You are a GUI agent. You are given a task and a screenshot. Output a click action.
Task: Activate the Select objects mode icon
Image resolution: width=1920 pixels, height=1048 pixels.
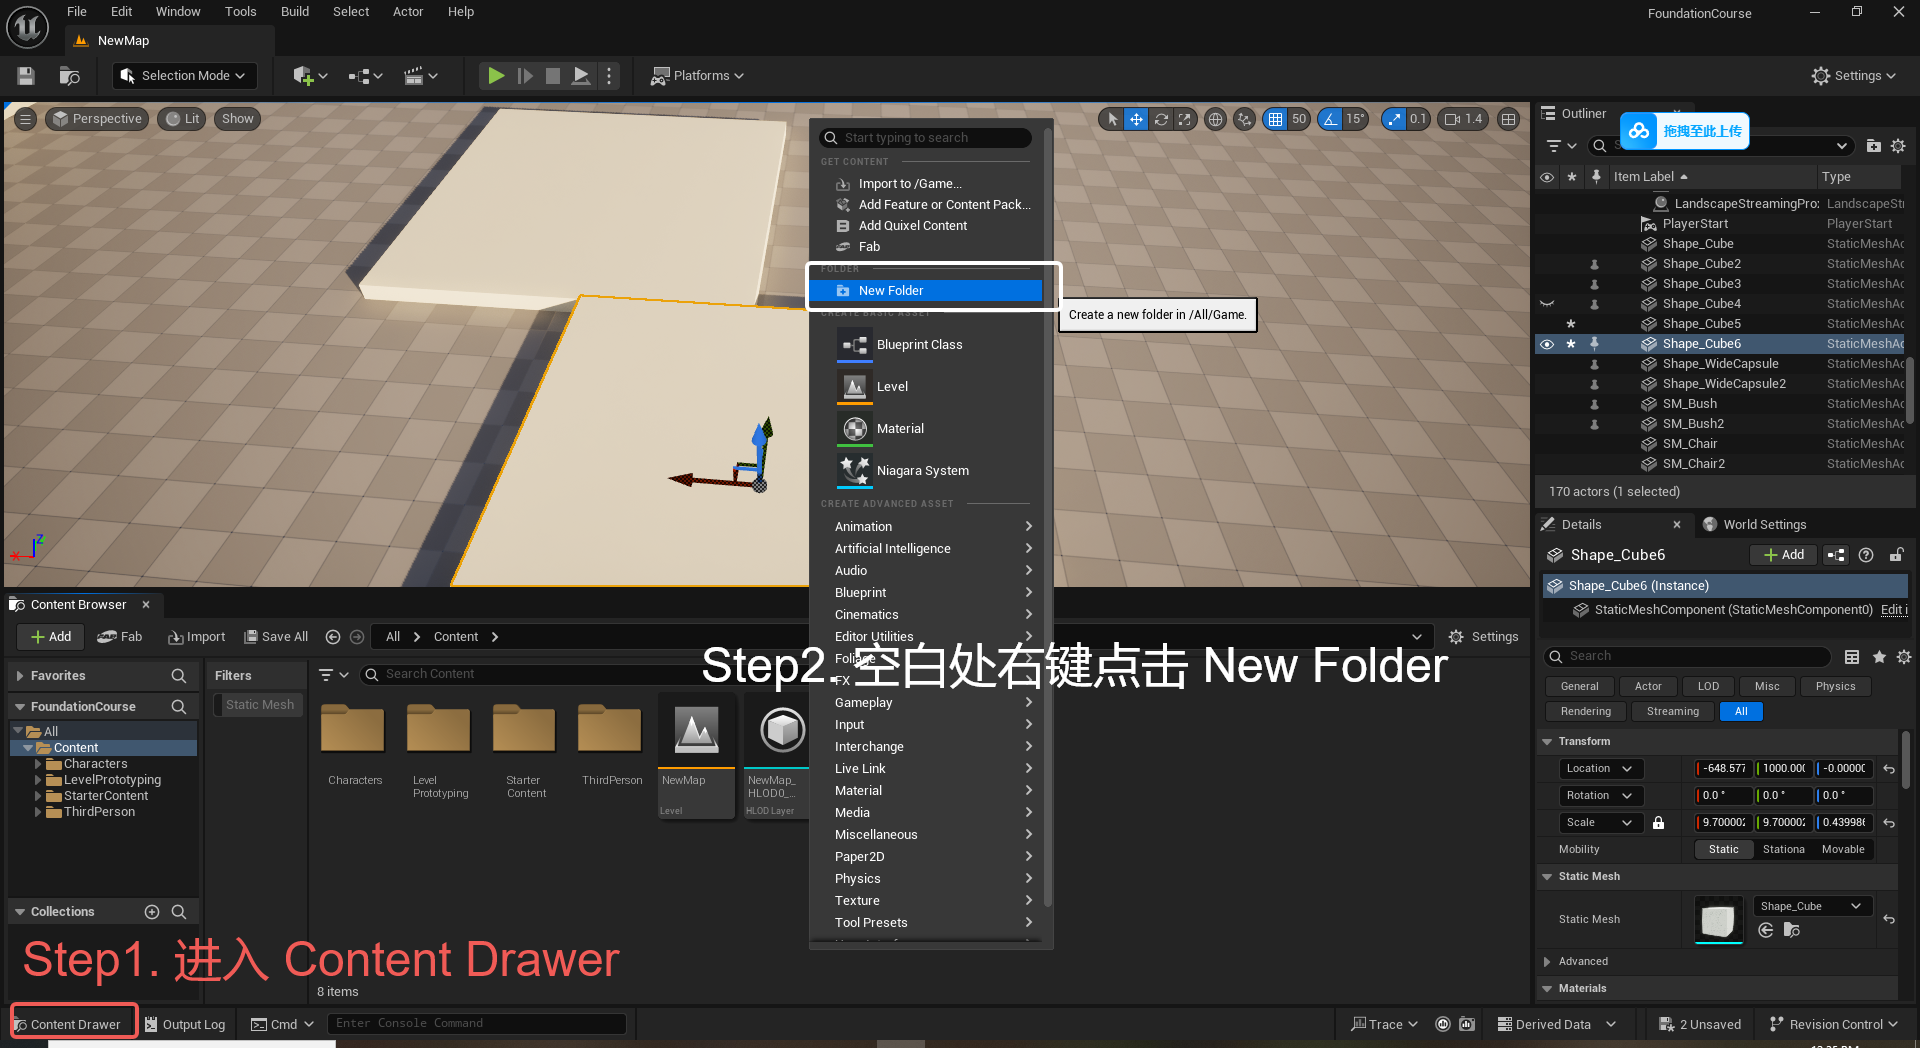click(x=1113, y=119)
